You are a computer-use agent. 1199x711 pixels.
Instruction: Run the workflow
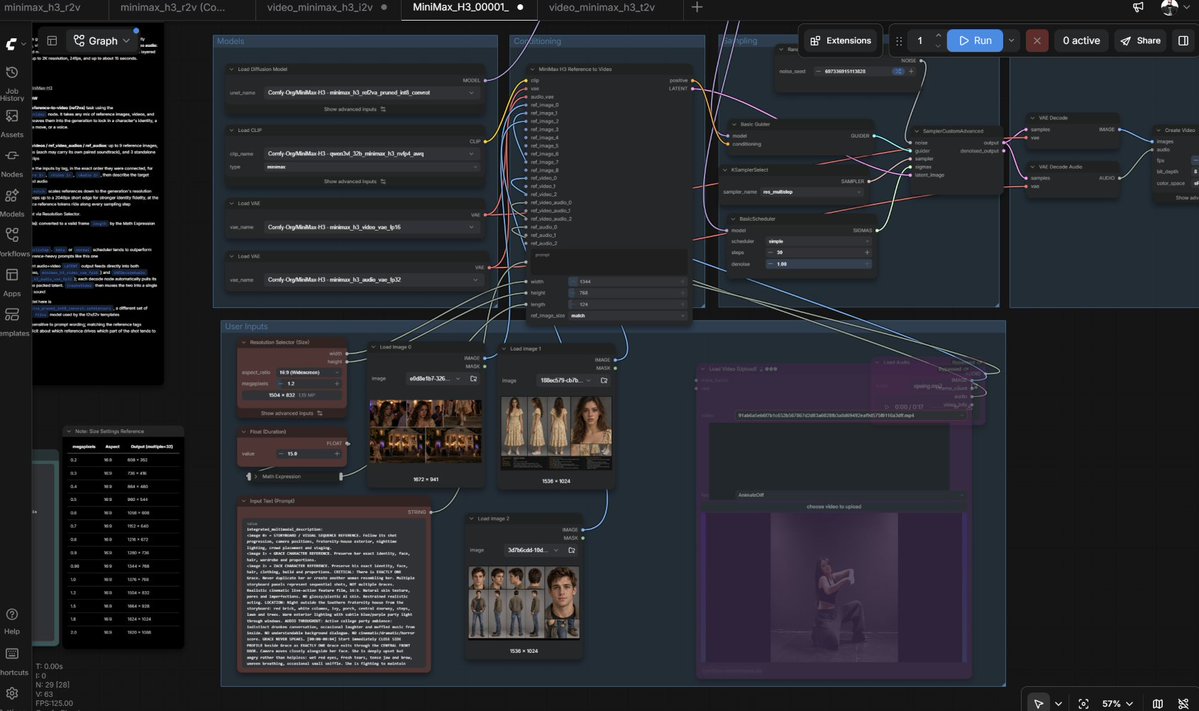[975, 41]
